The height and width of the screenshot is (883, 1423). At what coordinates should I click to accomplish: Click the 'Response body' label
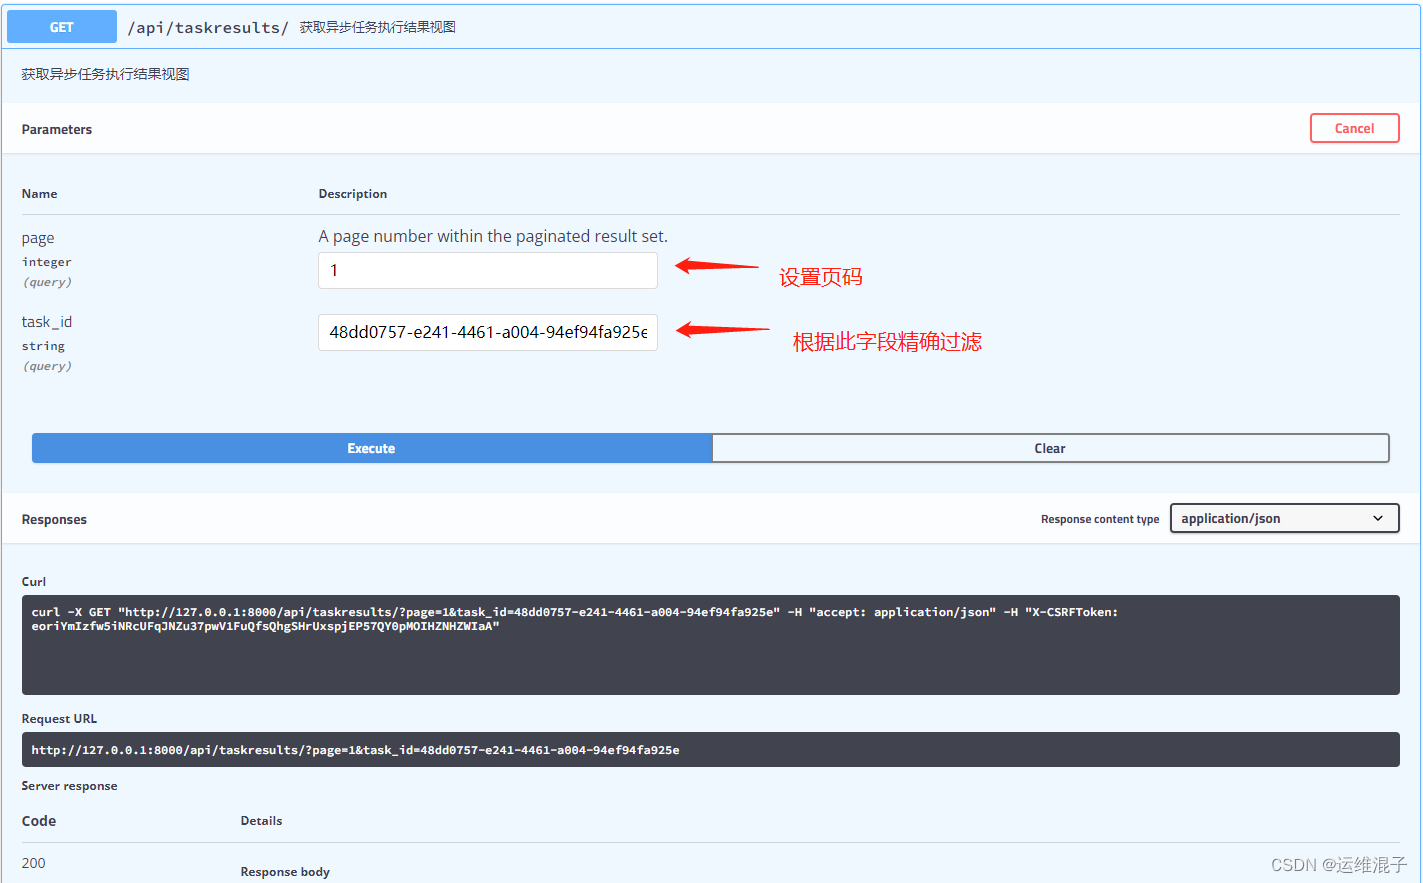[x=285, y=872]
